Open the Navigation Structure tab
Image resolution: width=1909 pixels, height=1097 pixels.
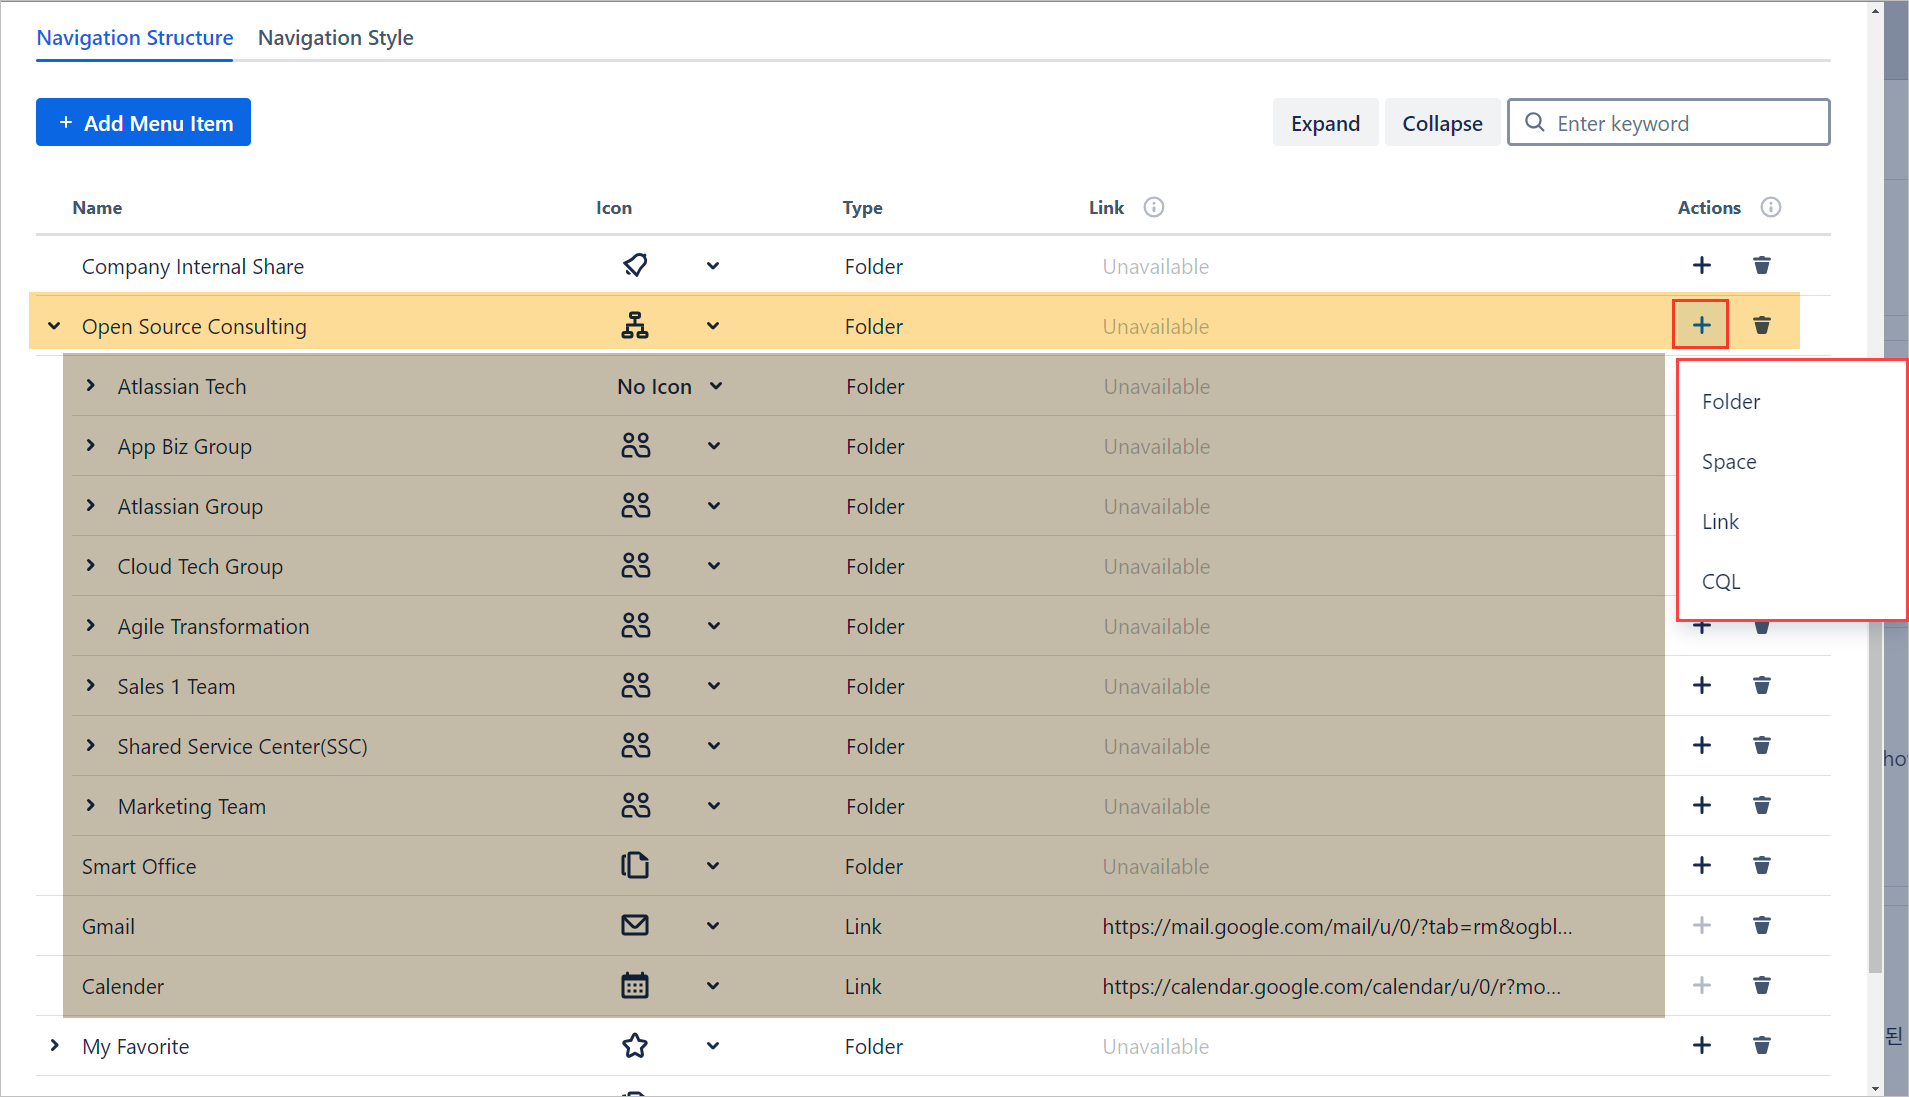[135, 38]
